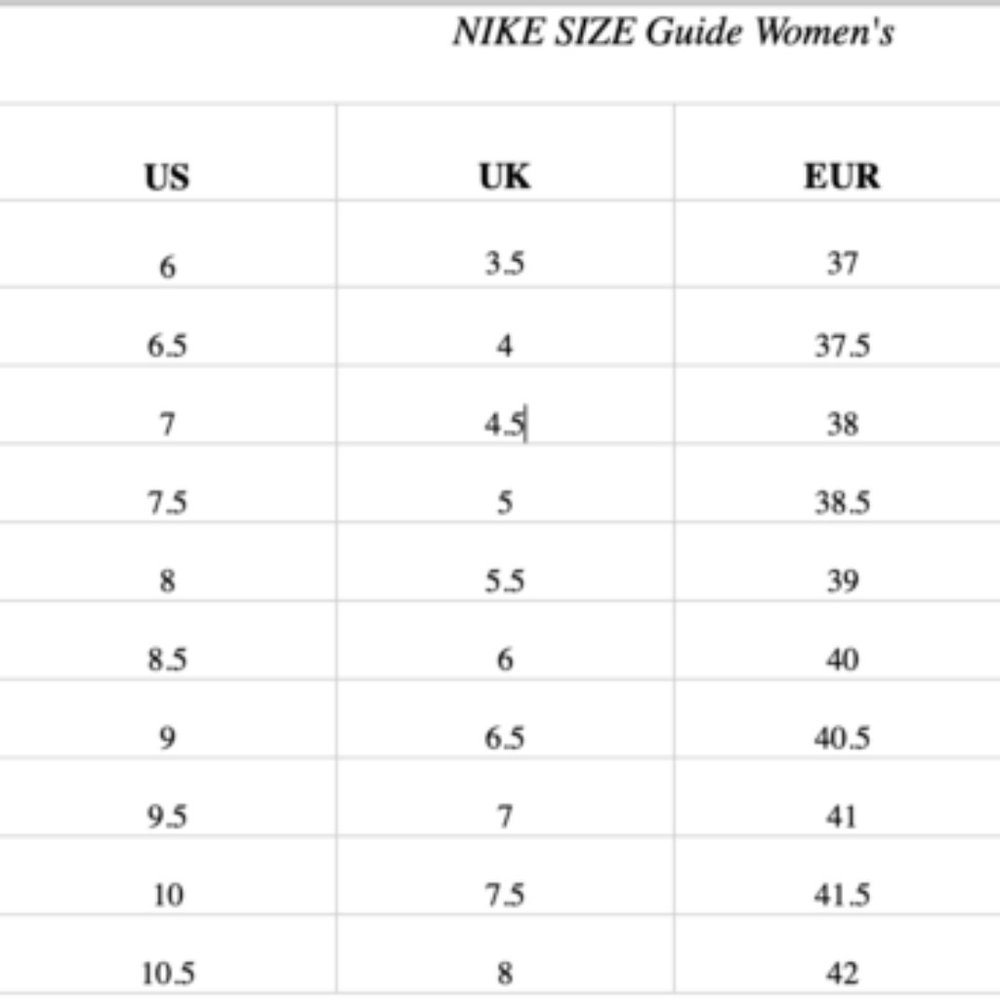The width and height of the screenshot is (1000, 1000).
Task: Select the EUR 38.5 cell
Action: [842, 502]
